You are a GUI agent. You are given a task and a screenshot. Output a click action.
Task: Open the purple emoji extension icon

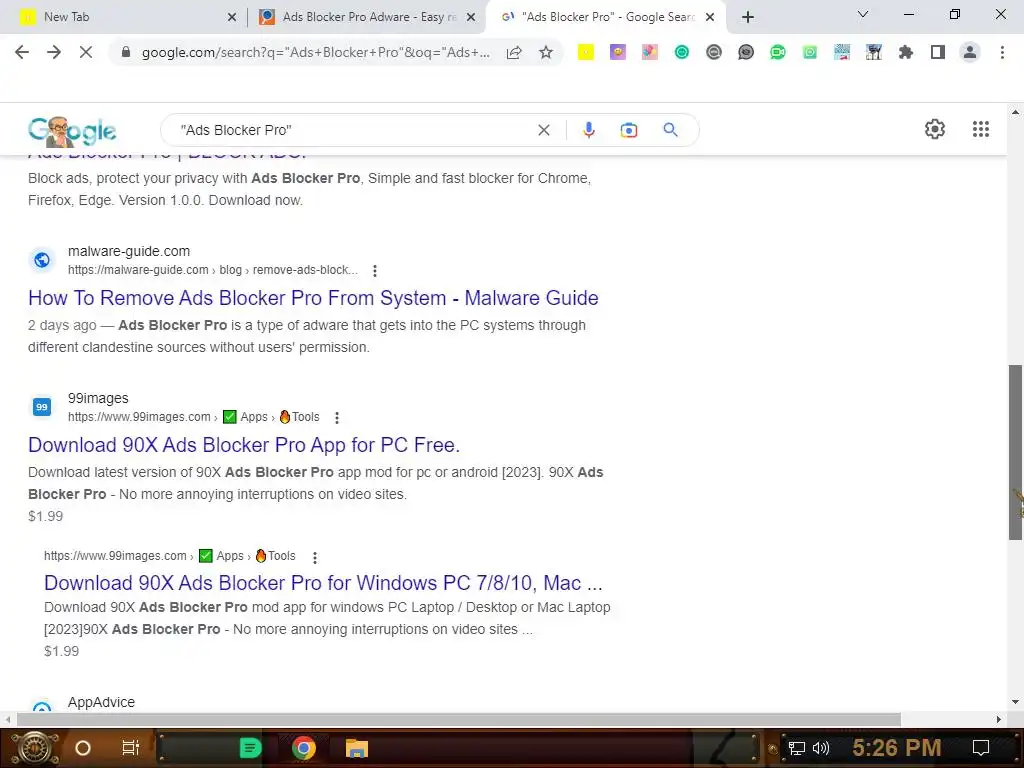pos(618,52)
